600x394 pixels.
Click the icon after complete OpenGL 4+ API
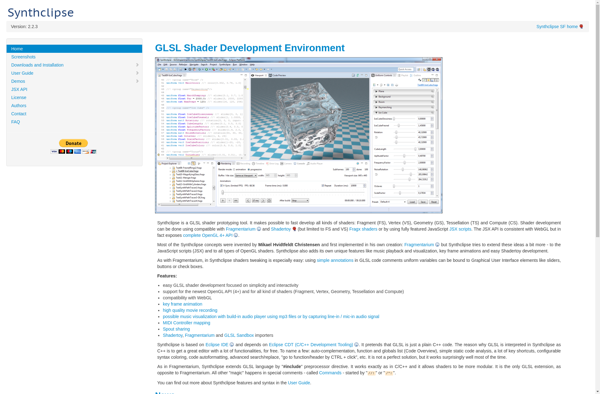click(x=236, y=235)
